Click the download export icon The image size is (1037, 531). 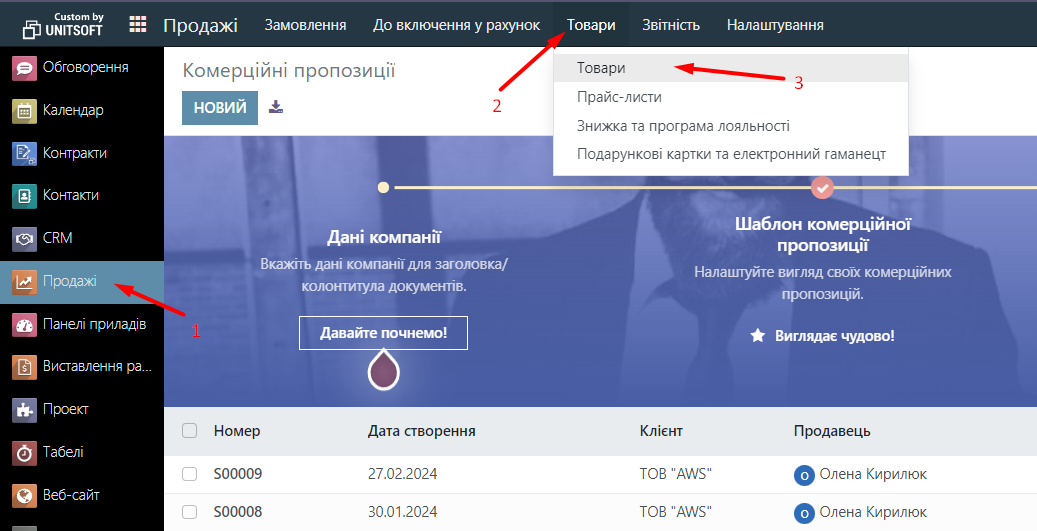pos(276,107)
